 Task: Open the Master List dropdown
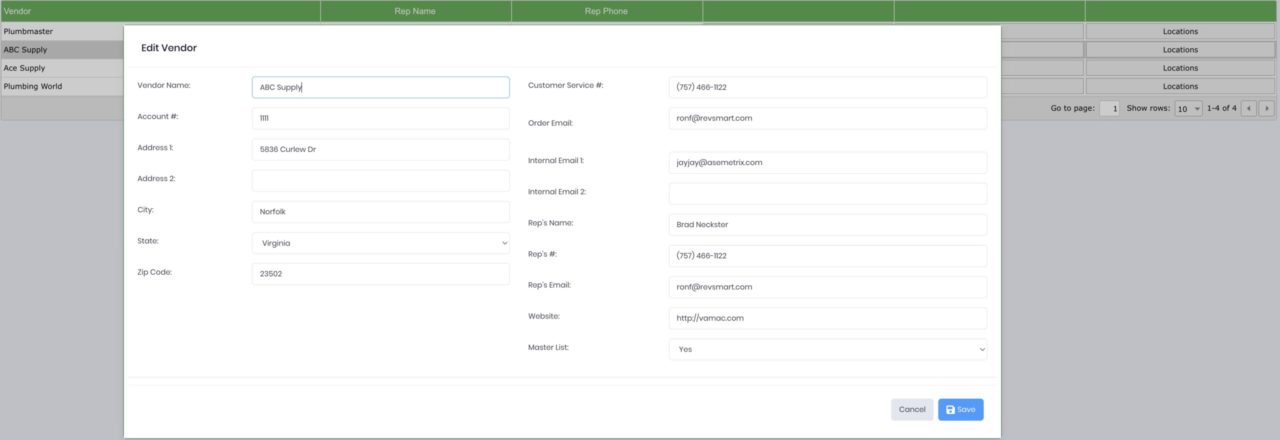(827, 349)
